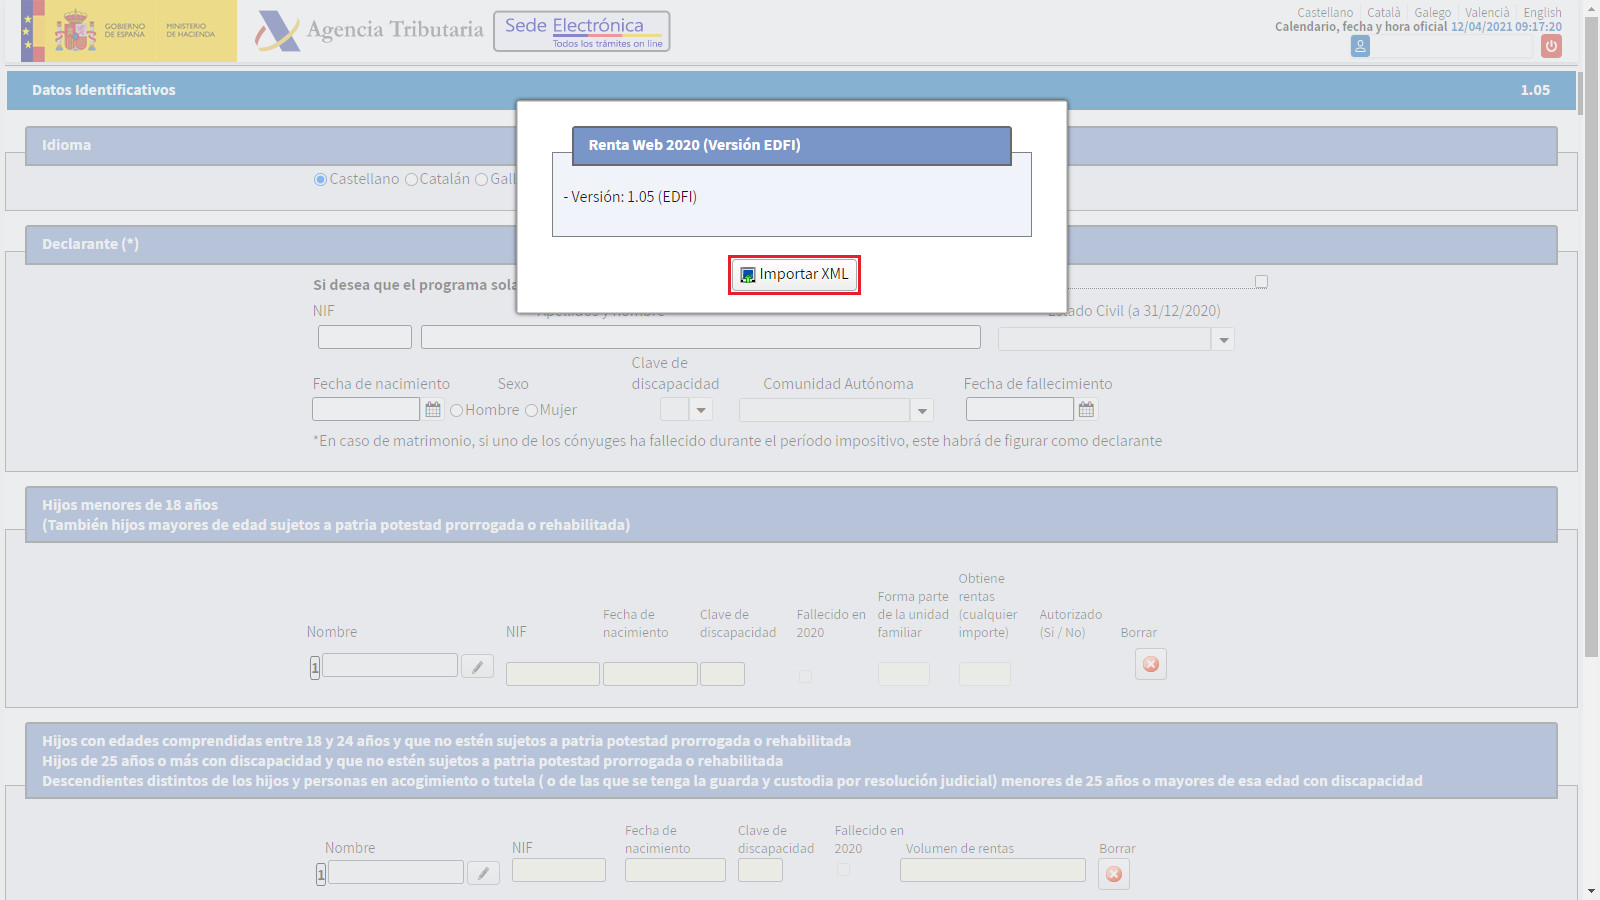Expand Comunidad Autónoma dropdown

[922, 409]
